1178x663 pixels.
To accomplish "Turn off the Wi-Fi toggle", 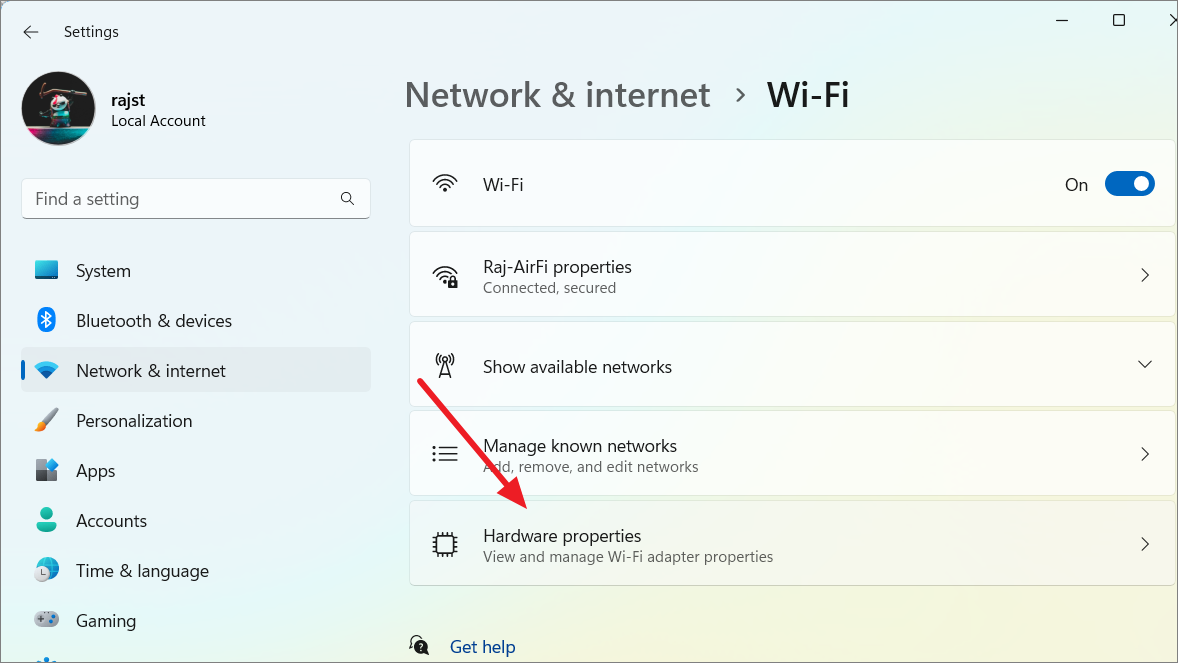I will [x=1129, y=184].
